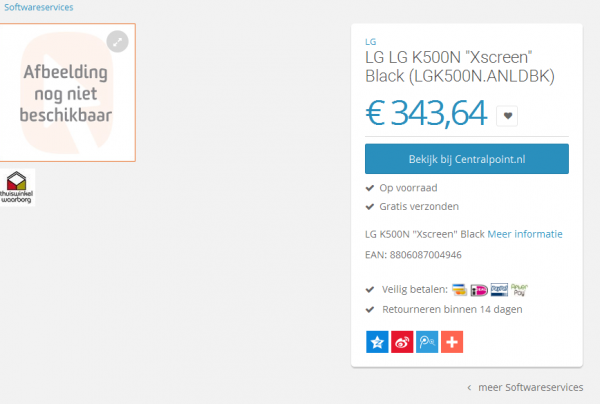
Task: Open more share options plus icon
Action: 452,342
